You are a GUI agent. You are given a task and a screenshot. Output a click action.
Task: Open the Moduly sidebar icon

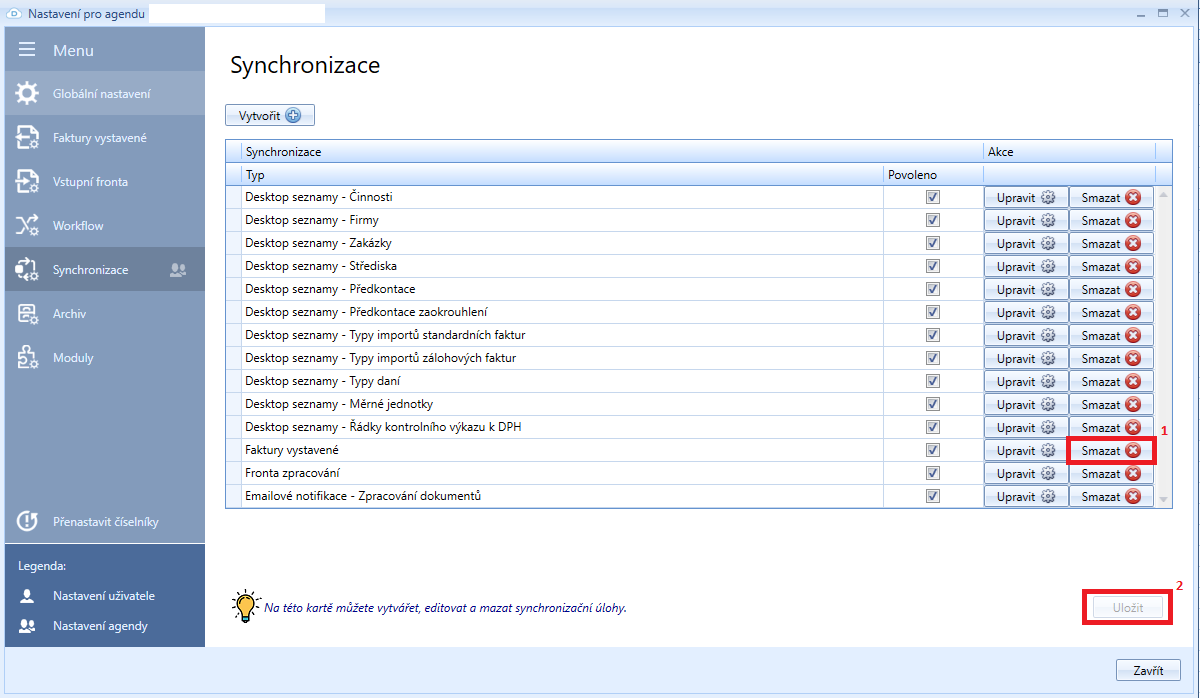tap(27, 358)
